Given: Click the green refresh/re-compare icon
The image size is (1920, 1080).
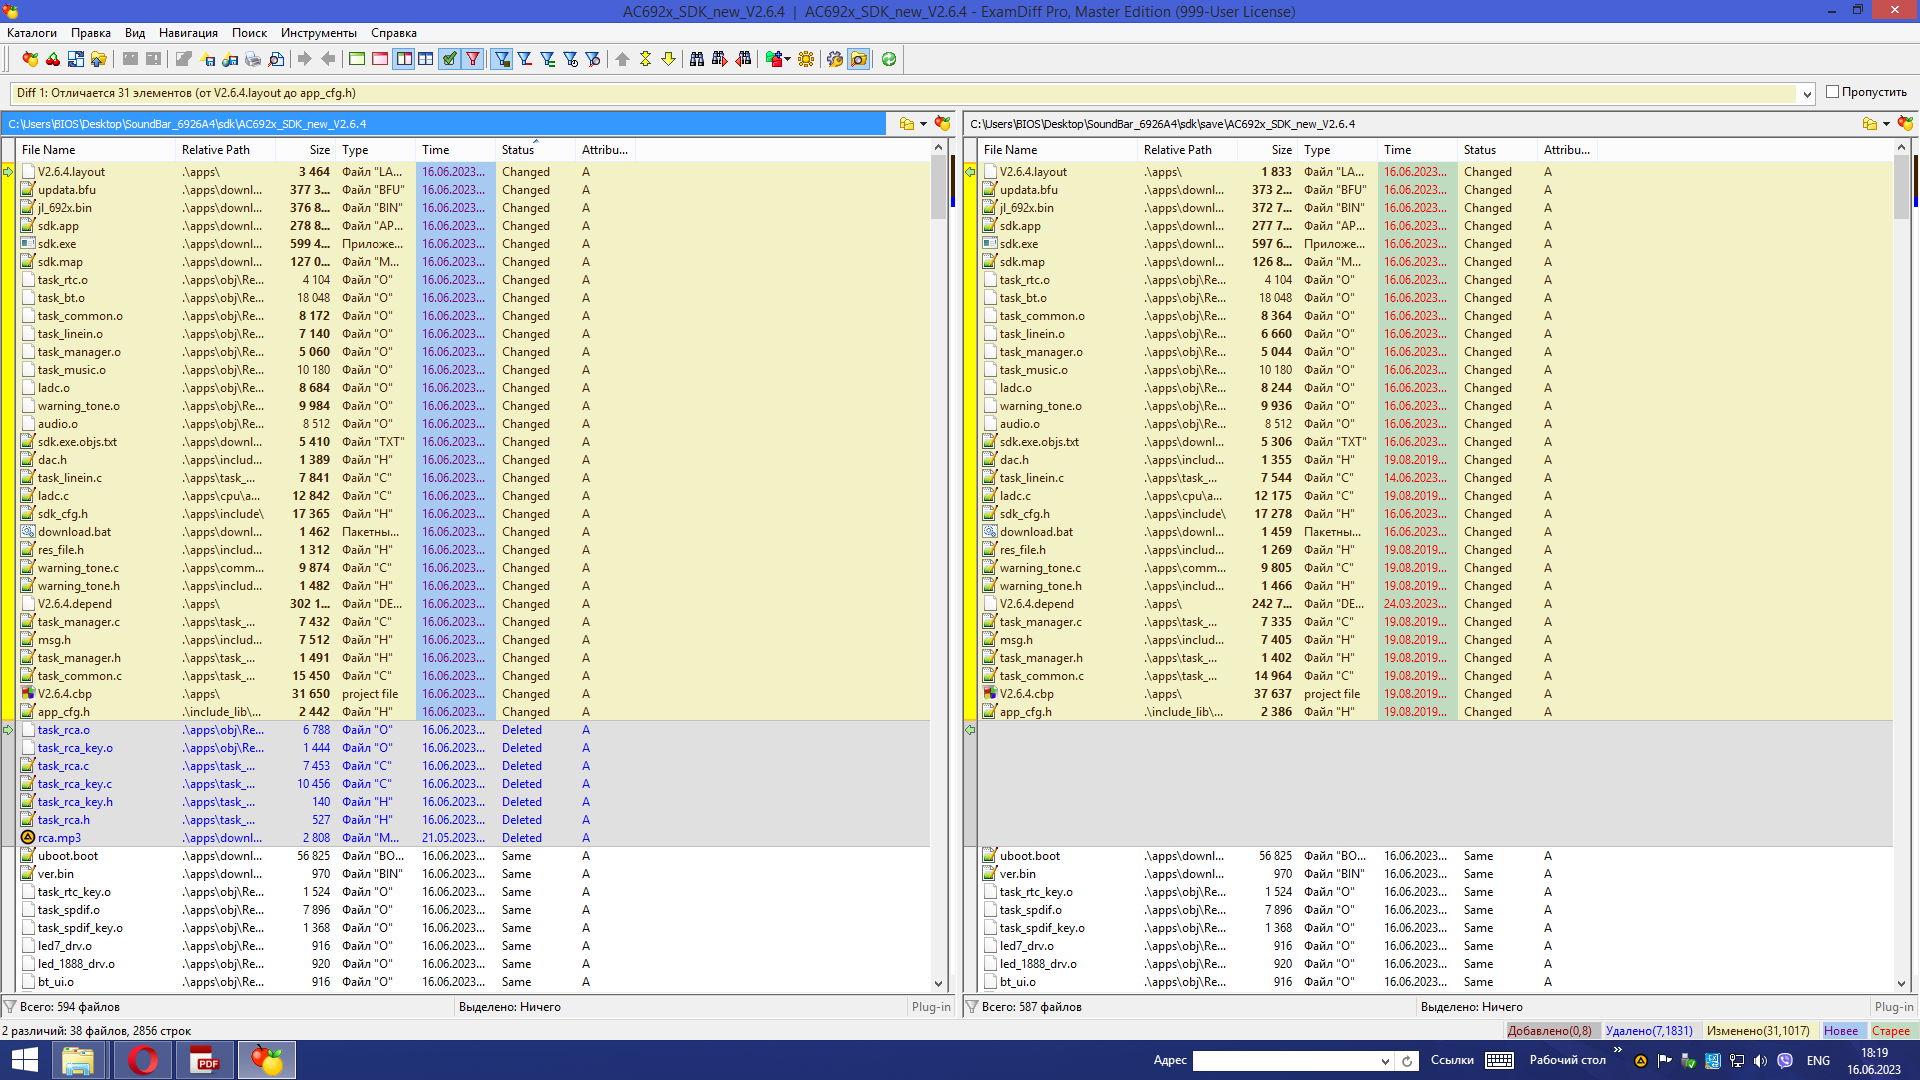Looking at the screenshot, I should point(889,59).
